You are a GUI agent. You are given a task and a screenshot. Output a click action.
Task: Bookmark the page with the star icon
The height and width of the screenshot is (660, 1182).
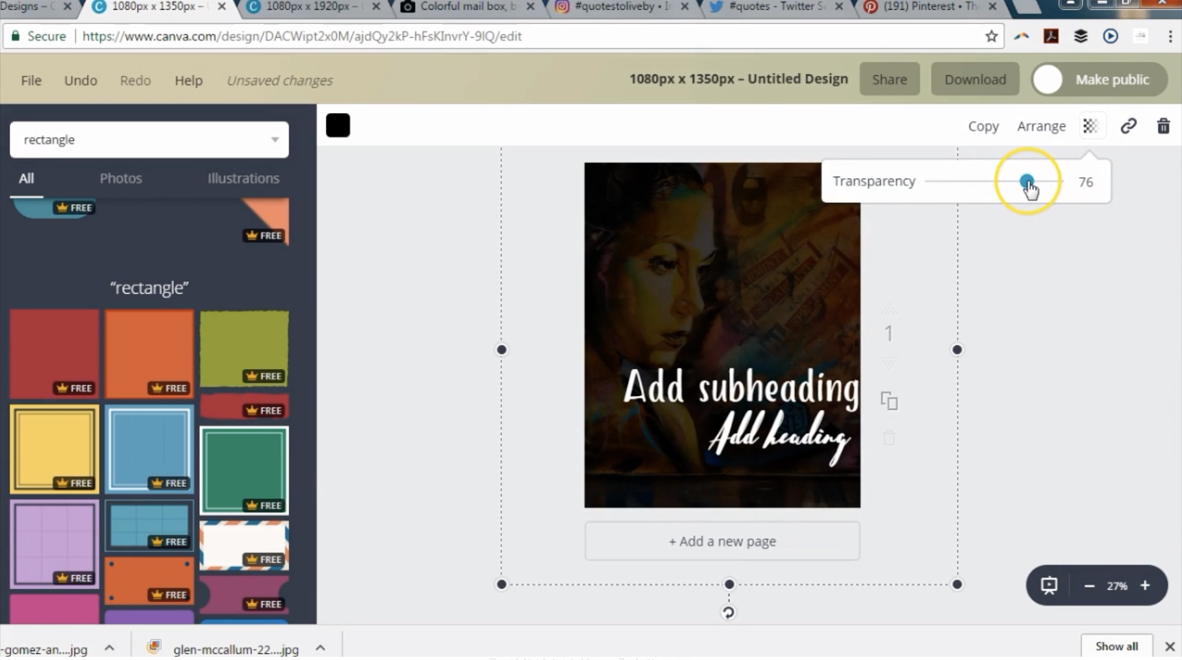(x=990, y=36)
